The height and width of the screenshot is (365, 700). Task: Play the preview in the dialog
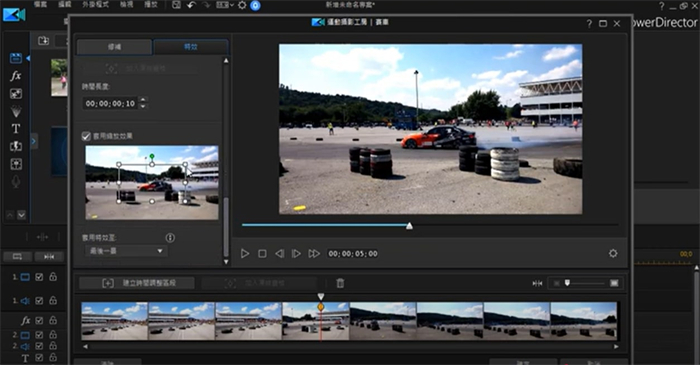245,253
